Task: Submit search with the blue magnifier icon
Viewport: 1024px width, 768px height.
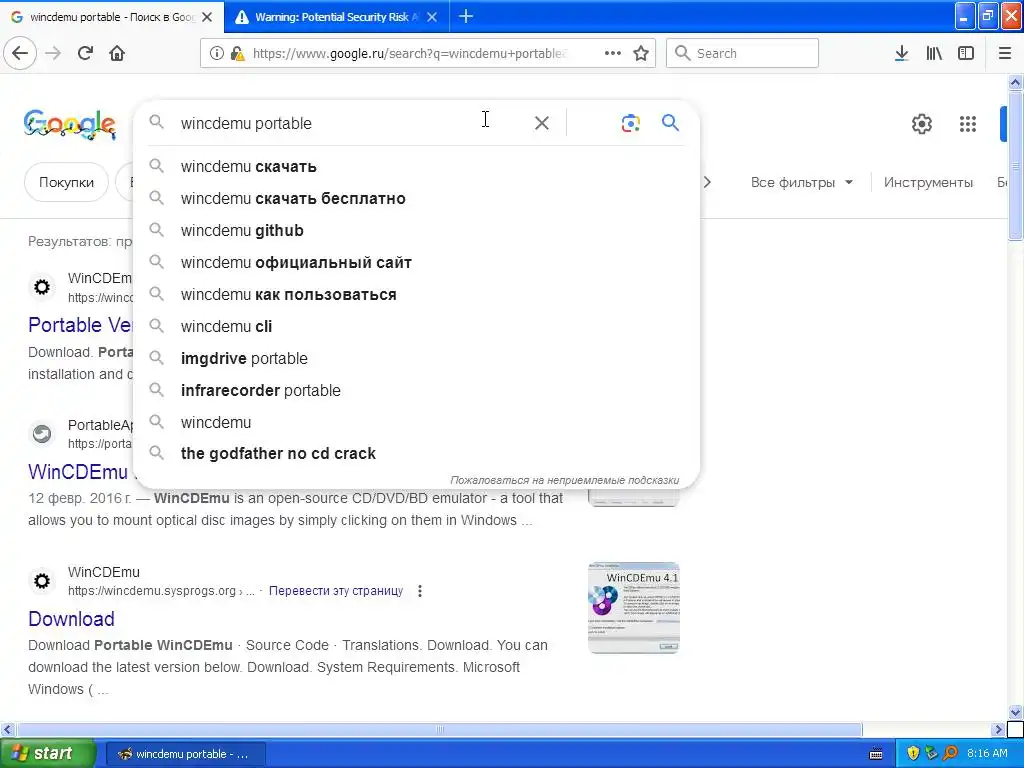Action: click(670, 122)
